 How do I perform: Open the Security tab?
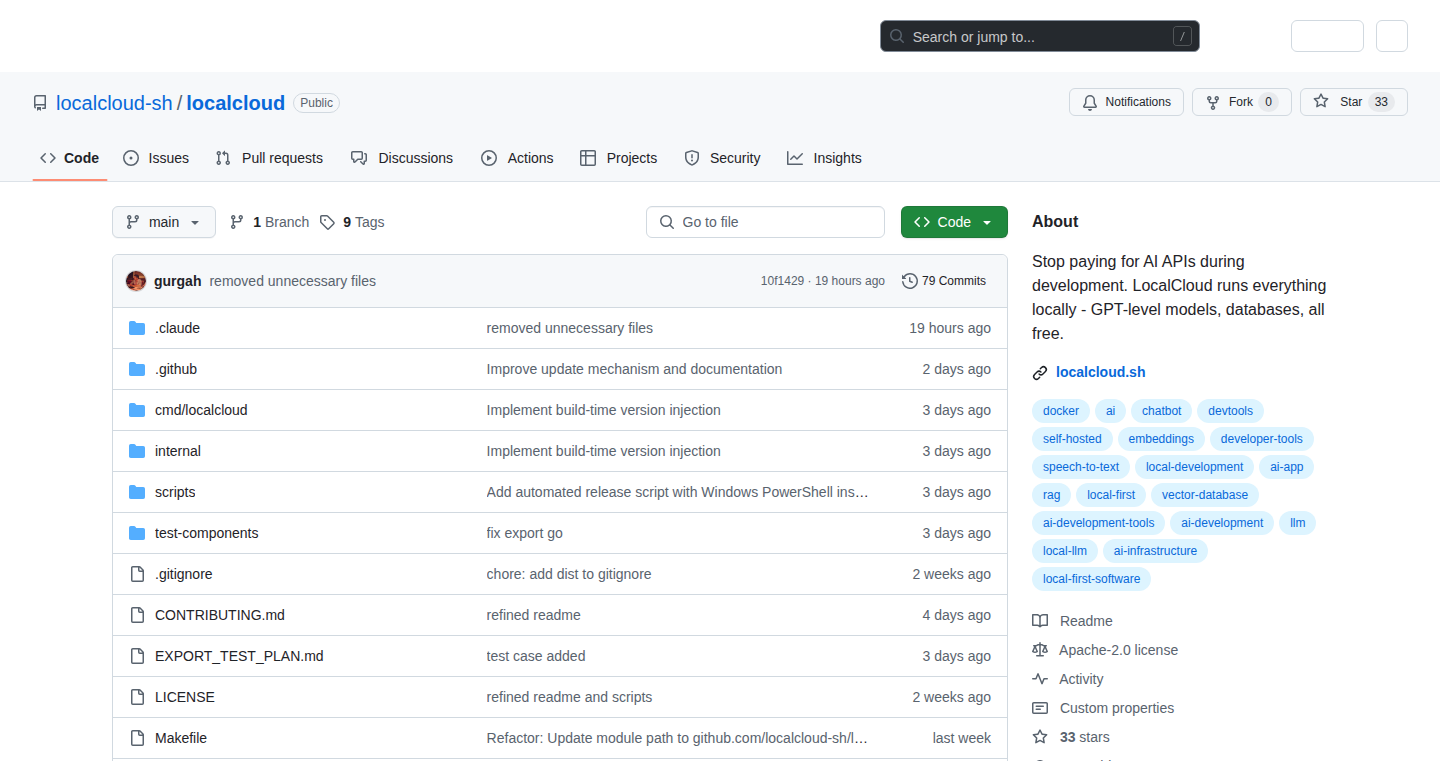coord(722,158)
